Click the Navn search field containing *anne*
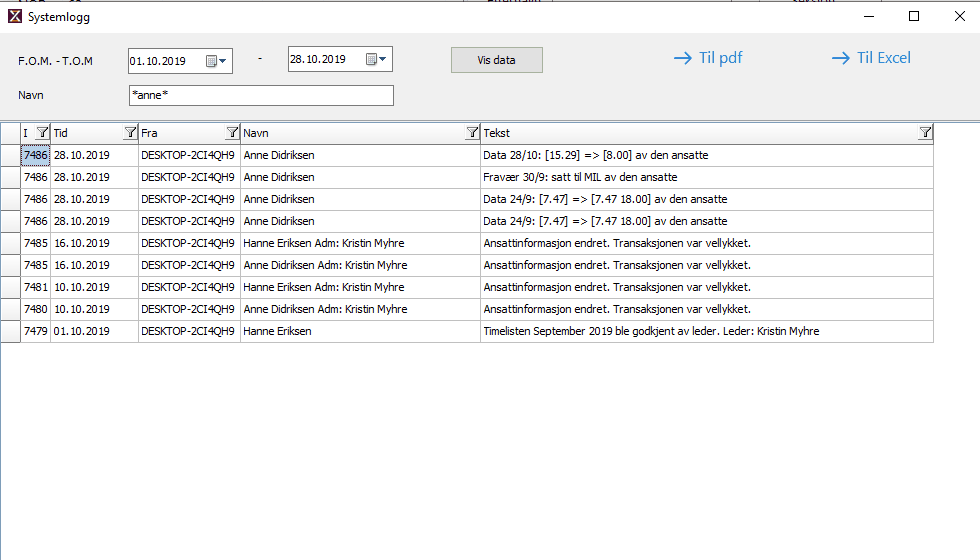980x560 pixels. (x=260, y=95)
